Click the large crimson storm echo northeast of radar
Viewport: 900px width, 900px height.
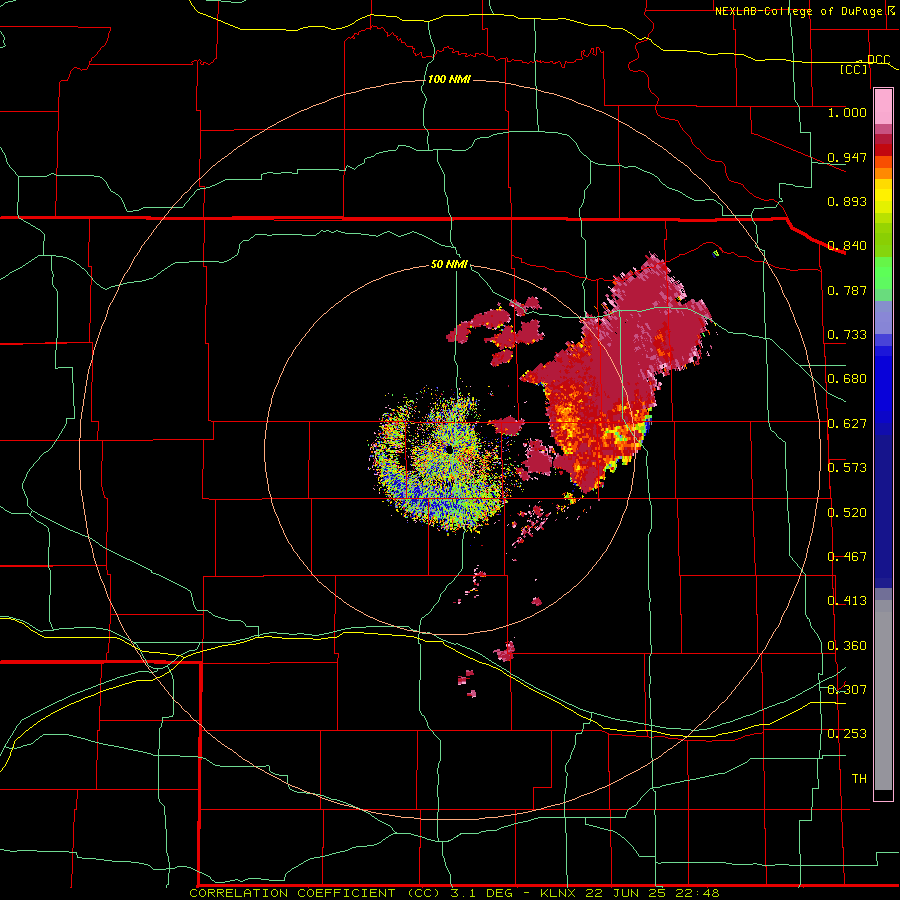[x=620, y=373]
